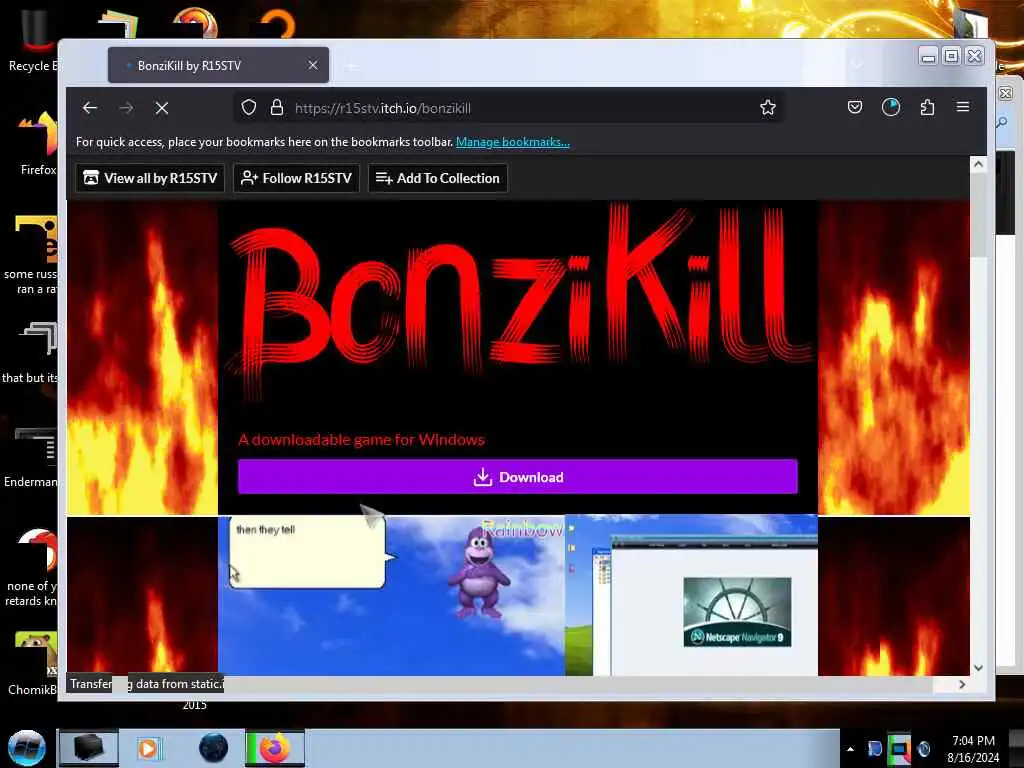The width and height of the screenshot is (1024, 768).
Task: Show hidden system tray icons arrow
Action: click(850, 749)
